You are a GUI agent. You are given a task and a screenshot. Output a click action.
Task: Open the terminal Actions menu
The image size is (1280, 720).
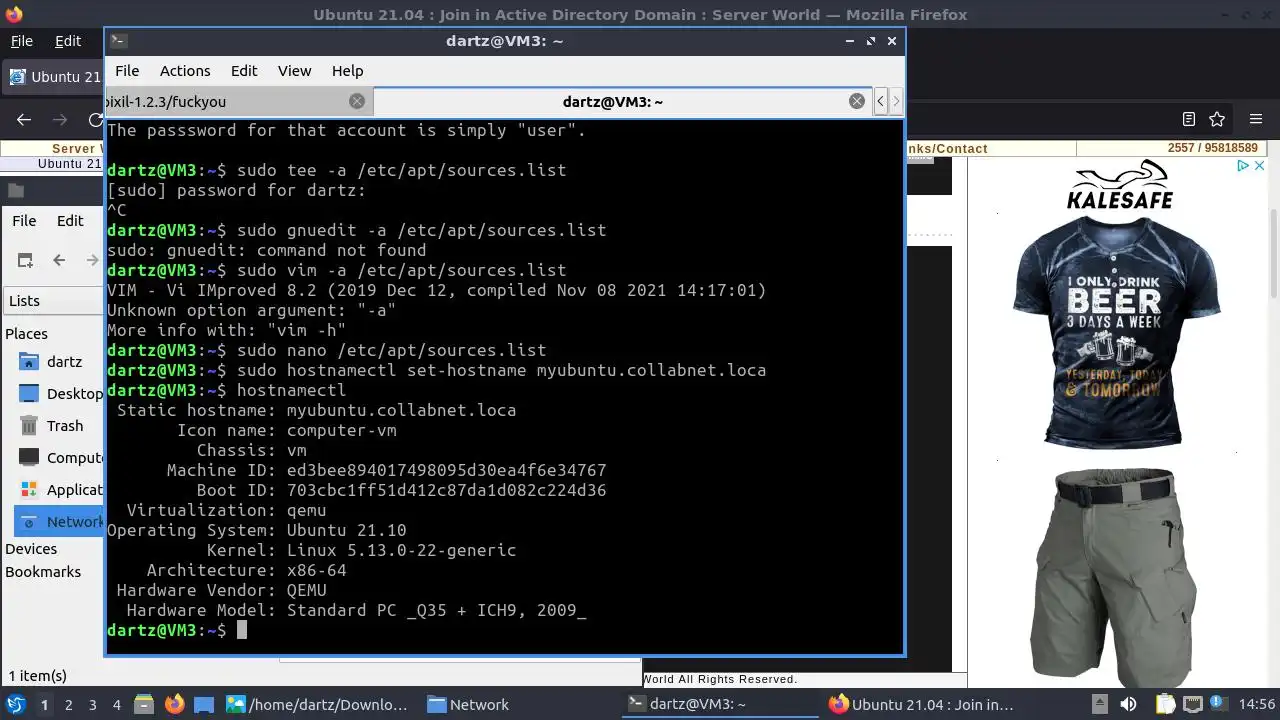pyautogui.click(x=185, y=71)
